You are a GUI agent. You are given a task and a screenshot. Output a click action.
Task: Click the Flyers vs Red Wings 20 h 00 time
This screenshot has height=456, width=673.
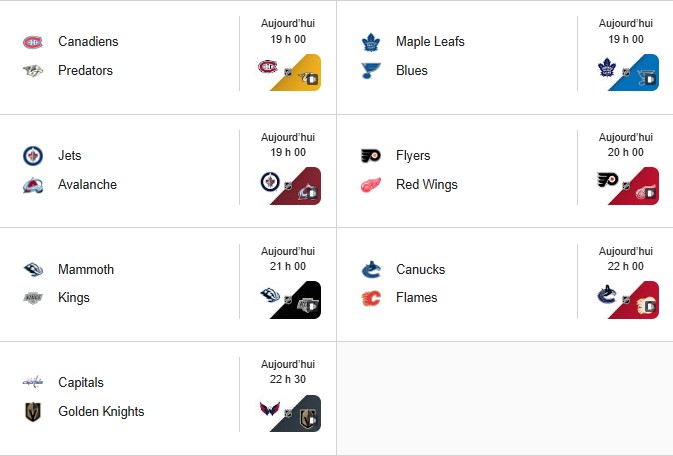point(626,152)
